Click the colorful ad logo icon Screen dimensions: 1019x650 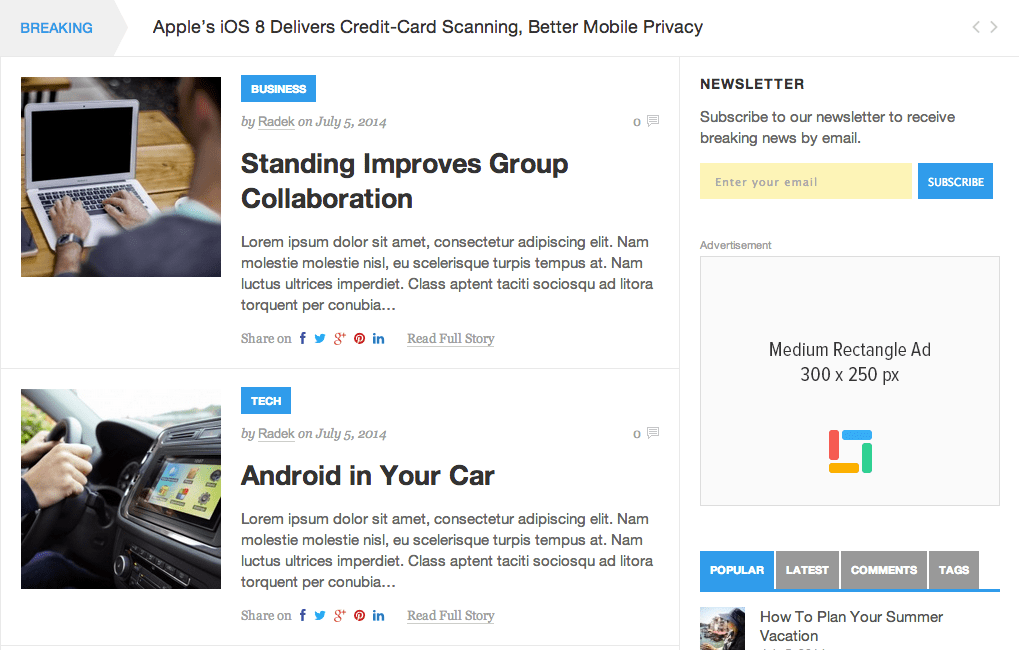click(x=850, y=451)
